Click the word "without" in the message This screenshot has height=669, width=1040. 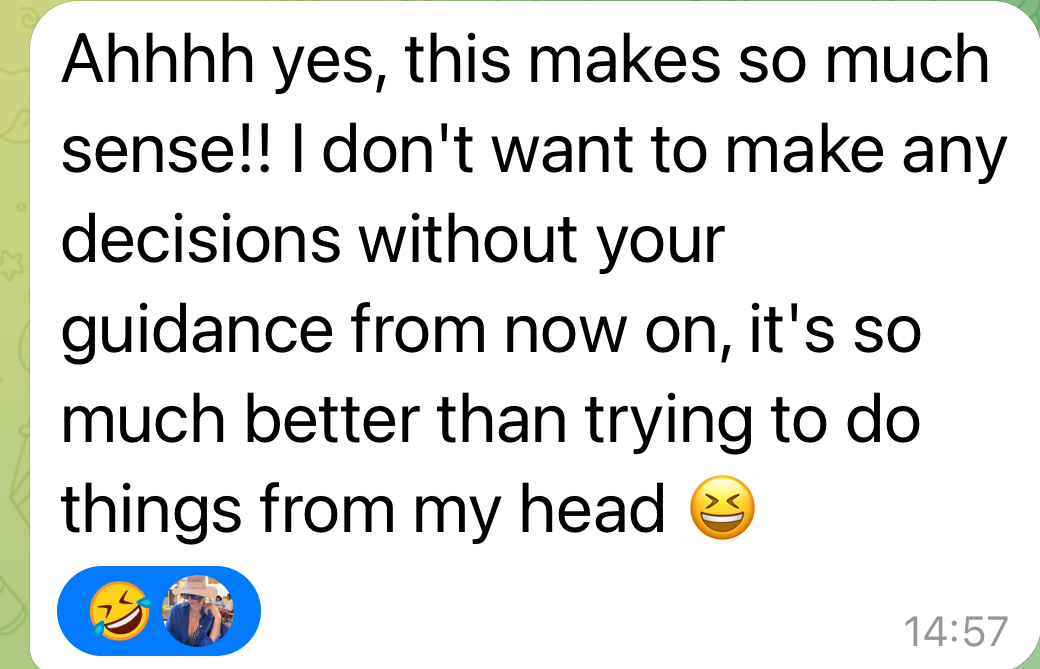coord(468,239)
